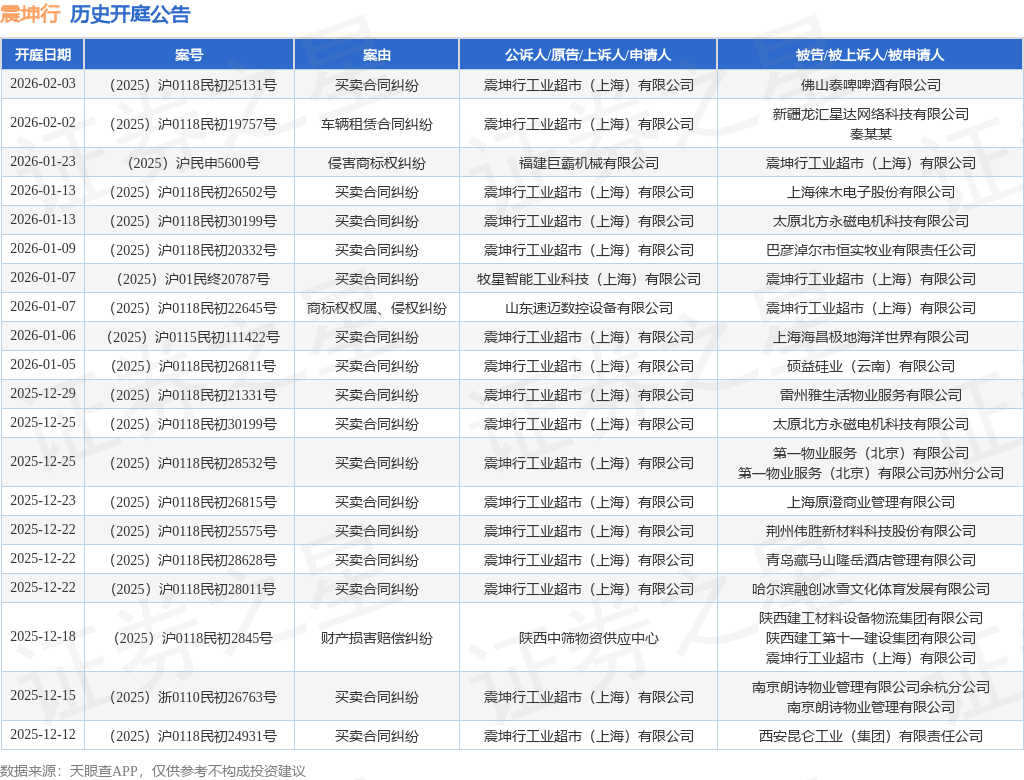The height and width of the screenshot is (780, 1024).
Task: Click the date 2026-02-03
Action: point(42,84)
